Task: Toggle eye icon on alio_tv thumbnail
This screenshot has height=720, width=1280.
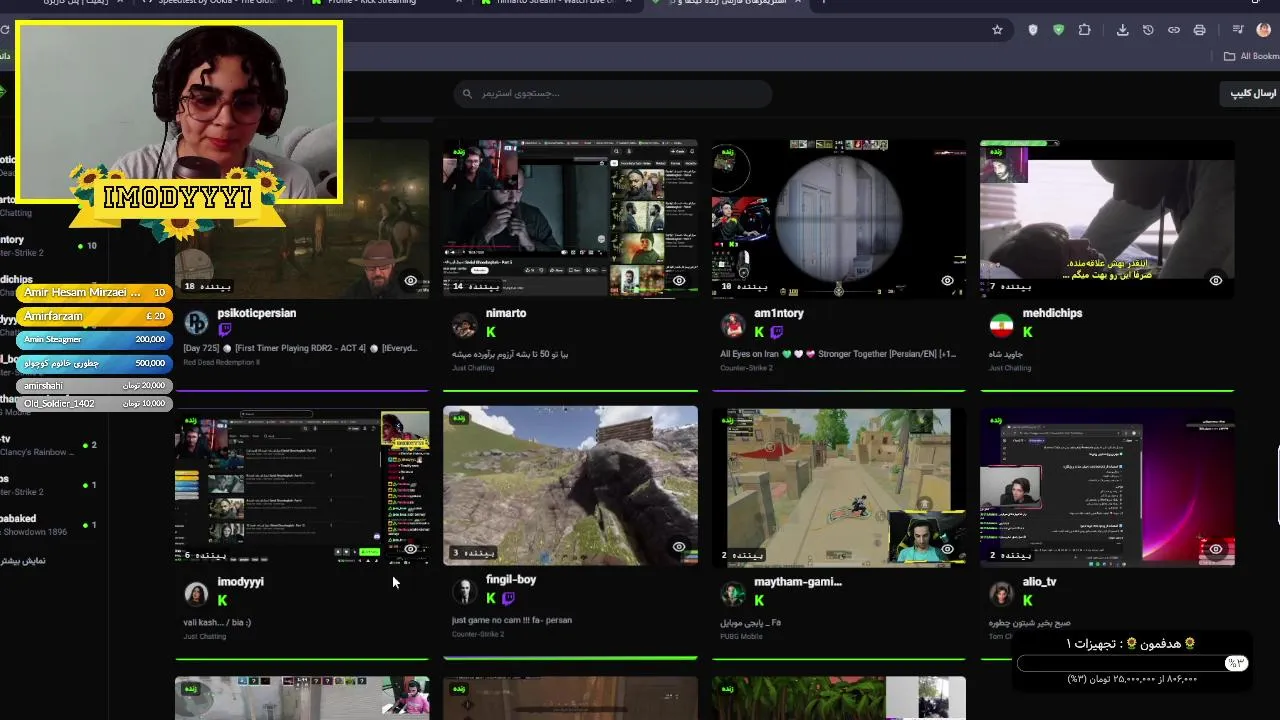Action: click(1216, 549)
